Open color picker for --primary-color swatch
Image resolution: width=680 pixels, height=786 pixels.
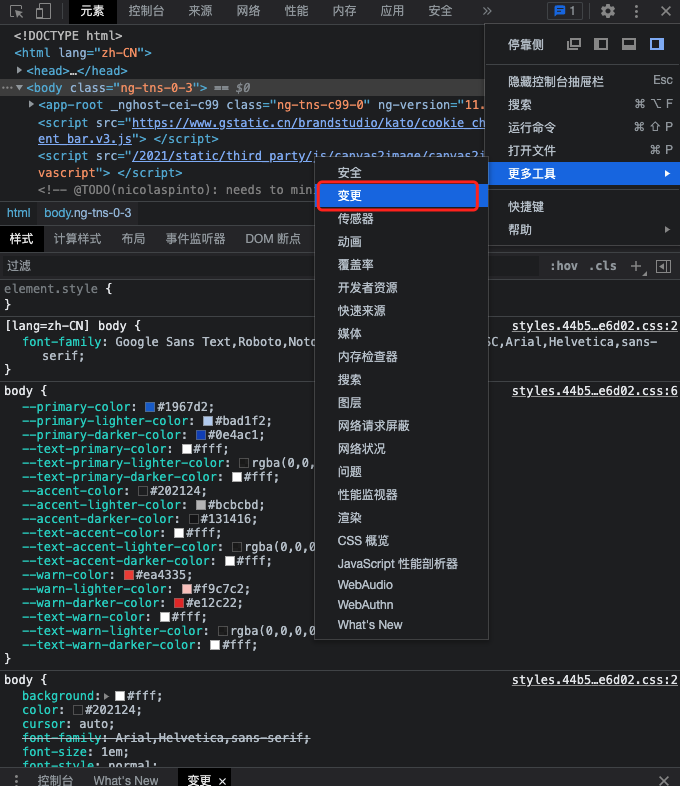(150, 407)
